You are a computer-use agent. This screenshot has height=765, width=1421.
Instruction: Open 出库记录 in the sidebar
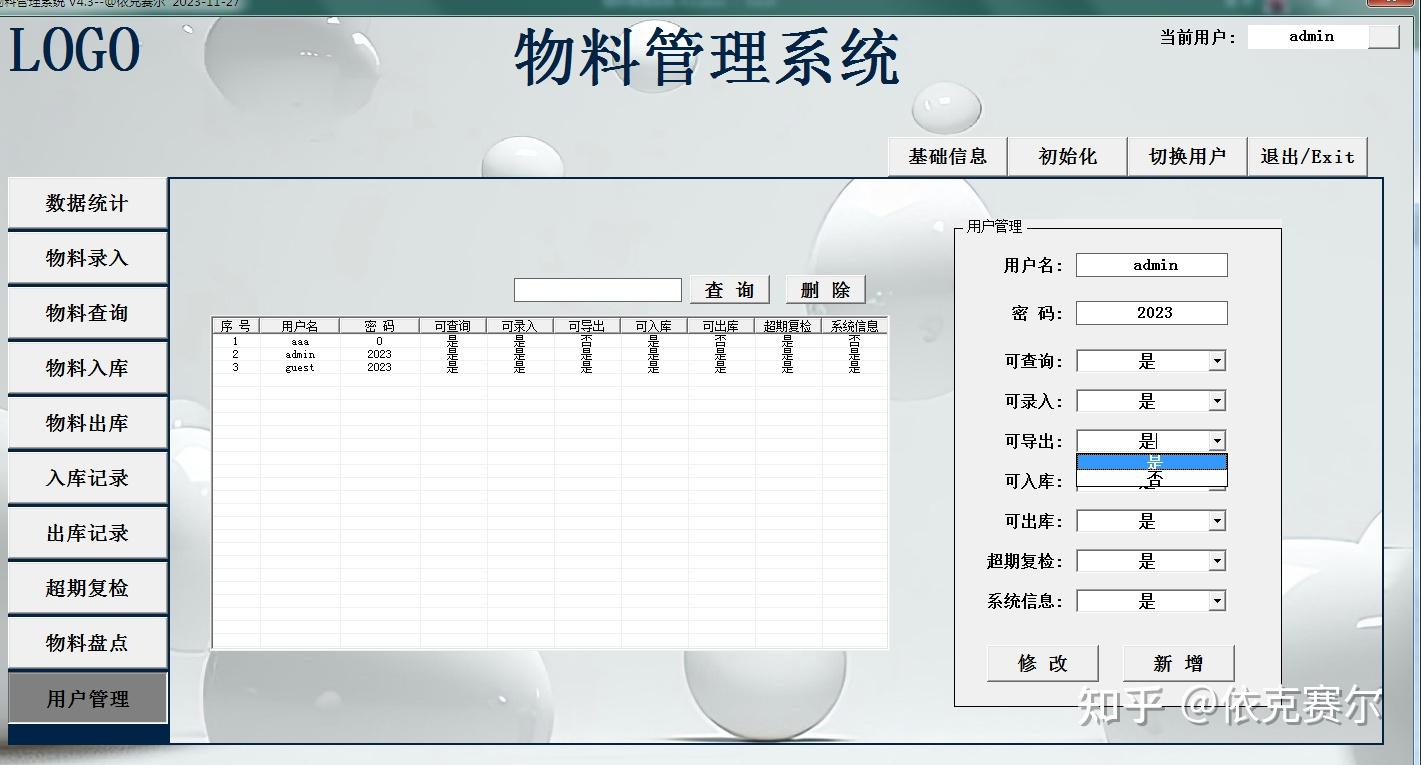pyautogui.click(x=87, y=533)
